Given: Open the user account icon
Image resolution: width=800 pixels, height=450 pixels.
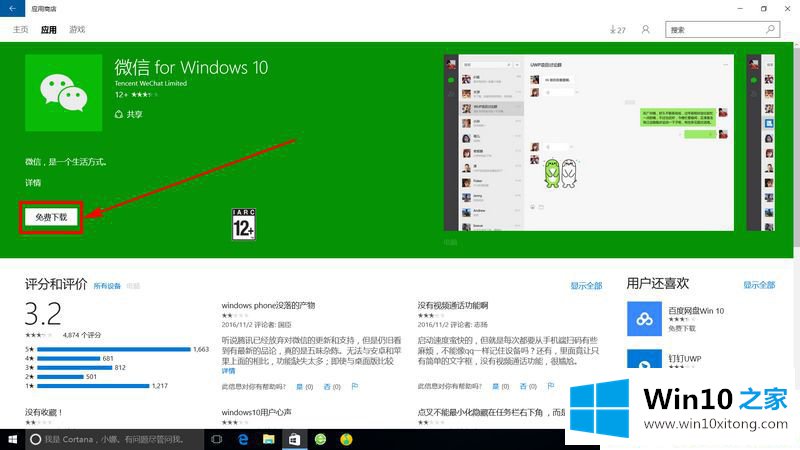Looking at the screenshot, I should [645, 30].
